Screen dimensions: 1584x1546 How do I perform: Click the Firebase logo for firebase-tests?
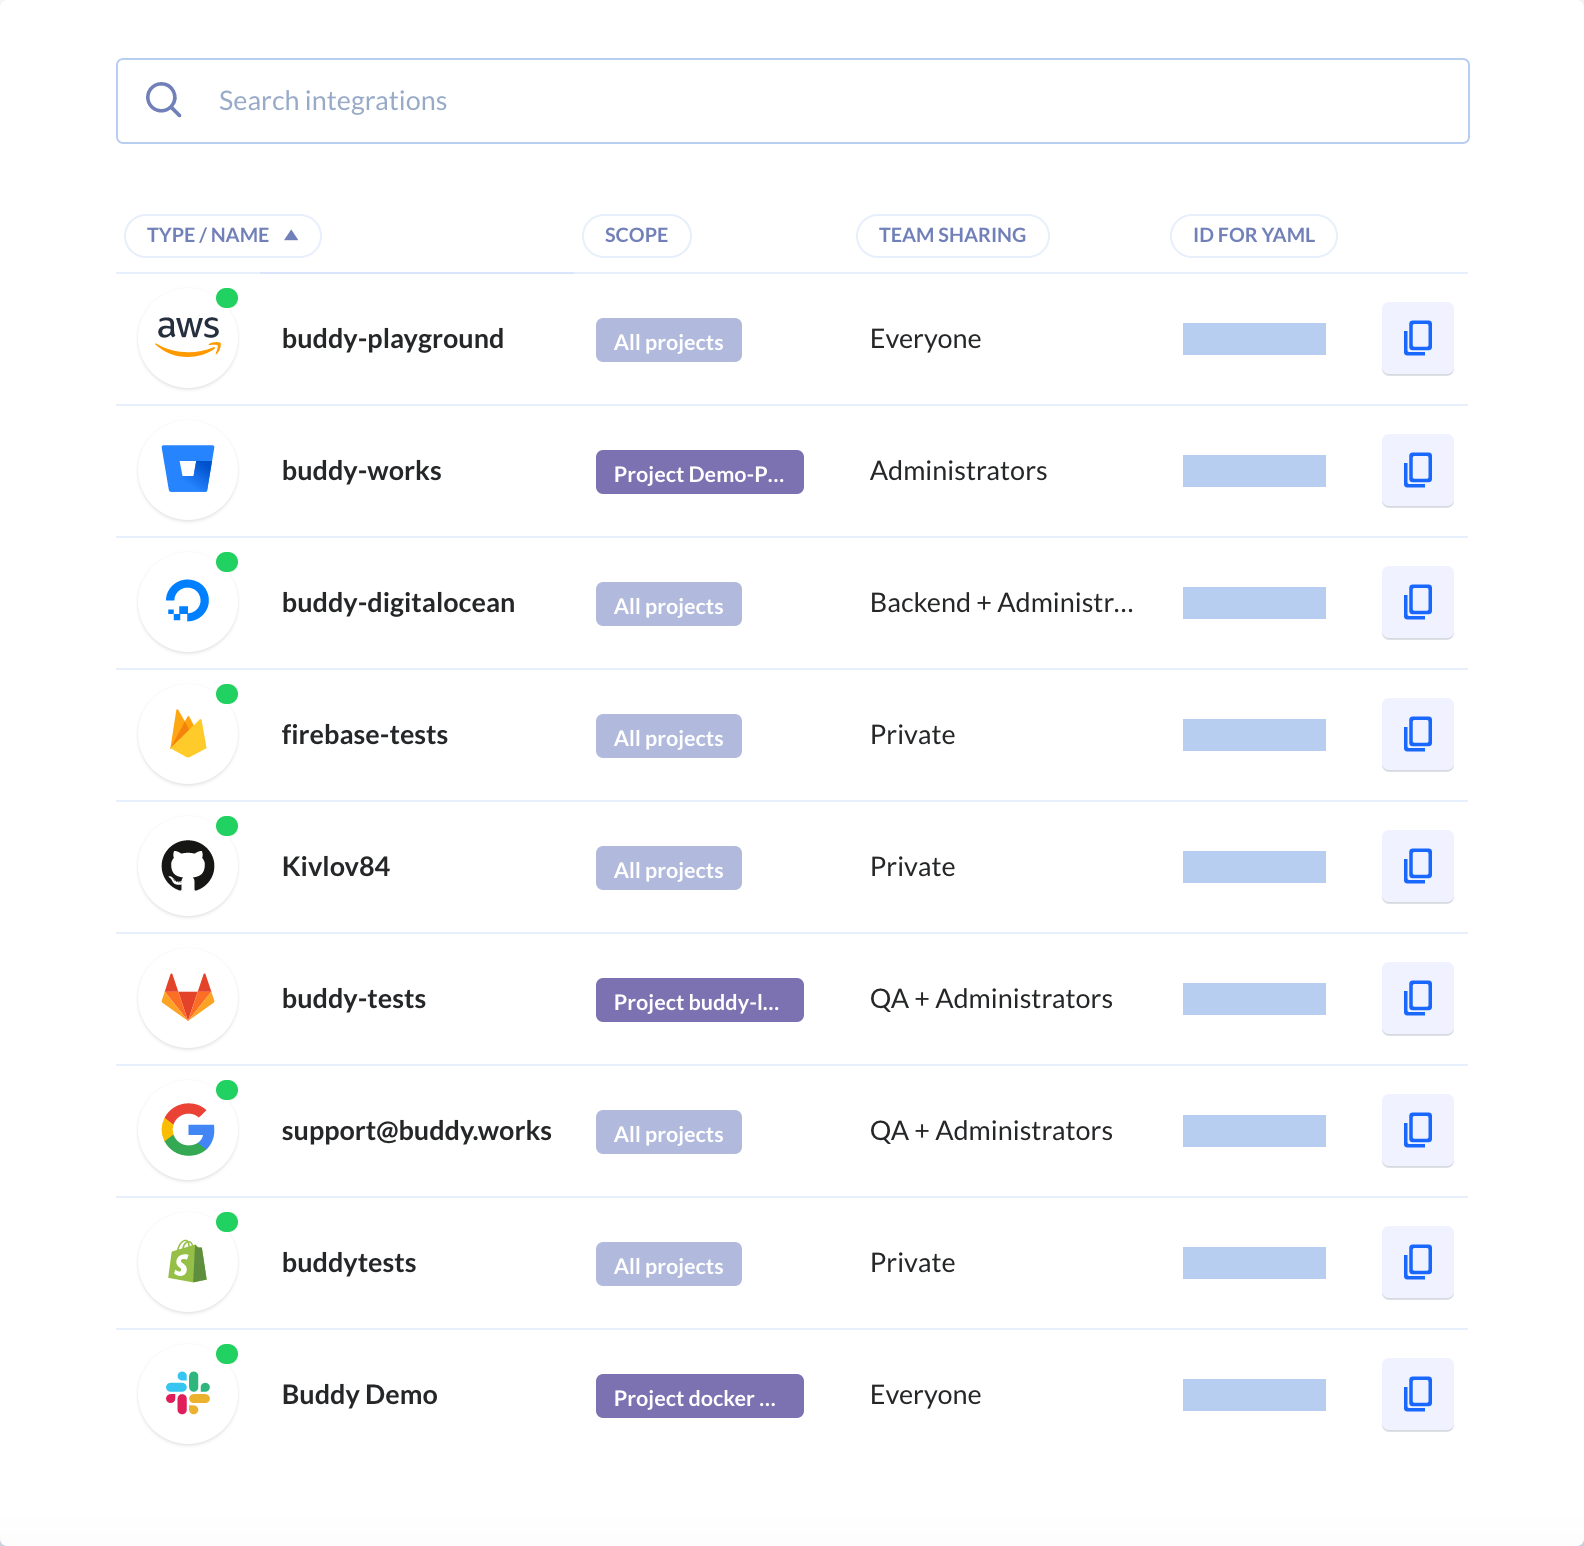point(188,734)
